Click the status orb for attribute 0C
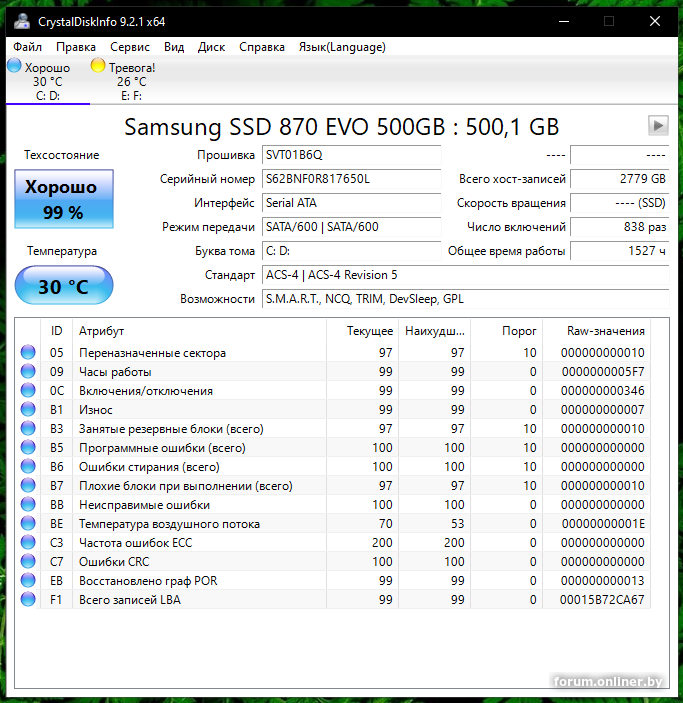Image resolution: width=683 pixels, height=703 pixels. coord(28,391)
